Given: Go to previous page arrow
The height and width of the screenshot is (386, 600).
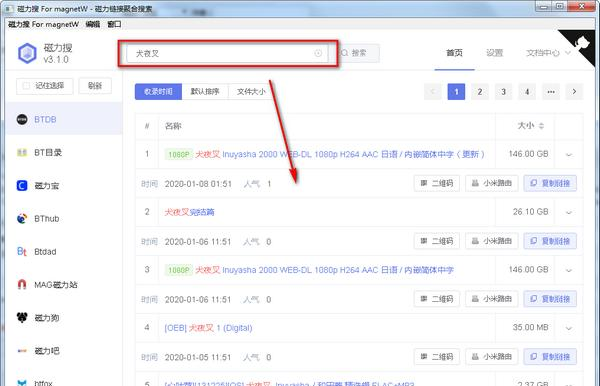Looking at the screenshot, I should point(433,91).
